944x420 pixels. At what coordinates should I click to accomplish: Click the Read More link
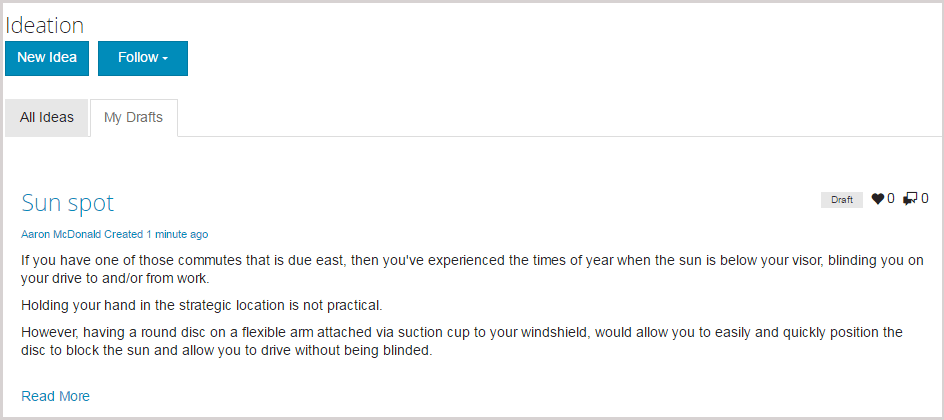point(56,396)
